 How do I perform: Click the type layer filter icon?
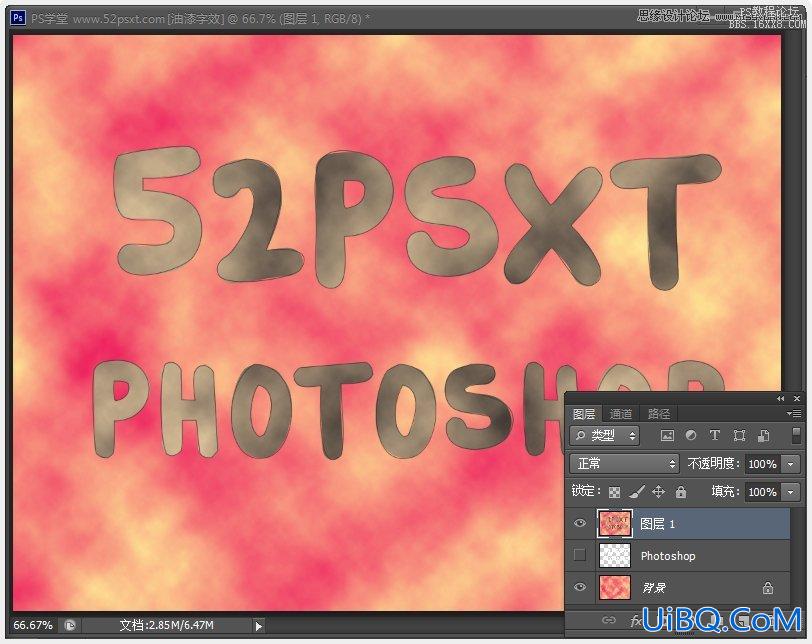click(715, 435)
